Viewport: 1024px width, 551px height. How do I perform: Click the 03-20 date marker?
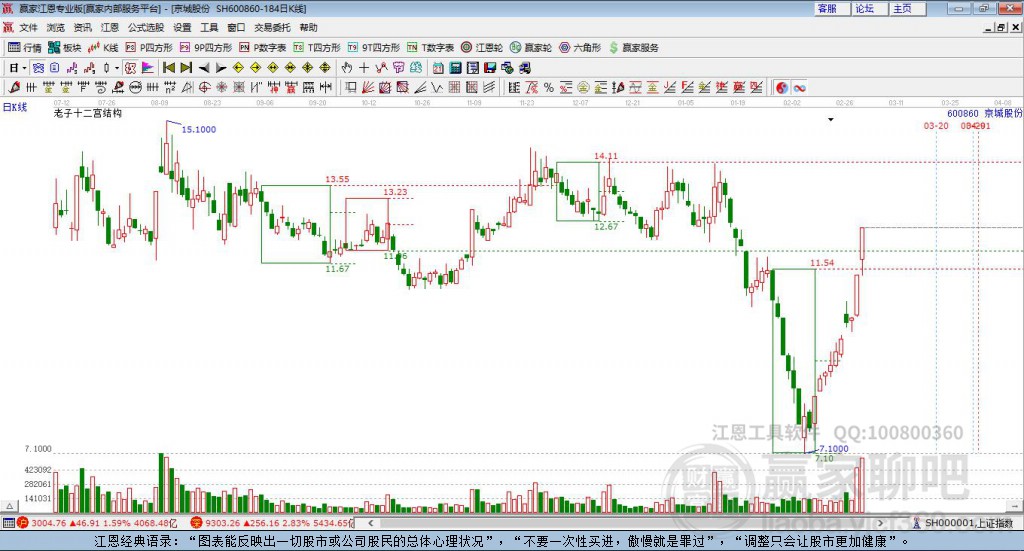936,125
